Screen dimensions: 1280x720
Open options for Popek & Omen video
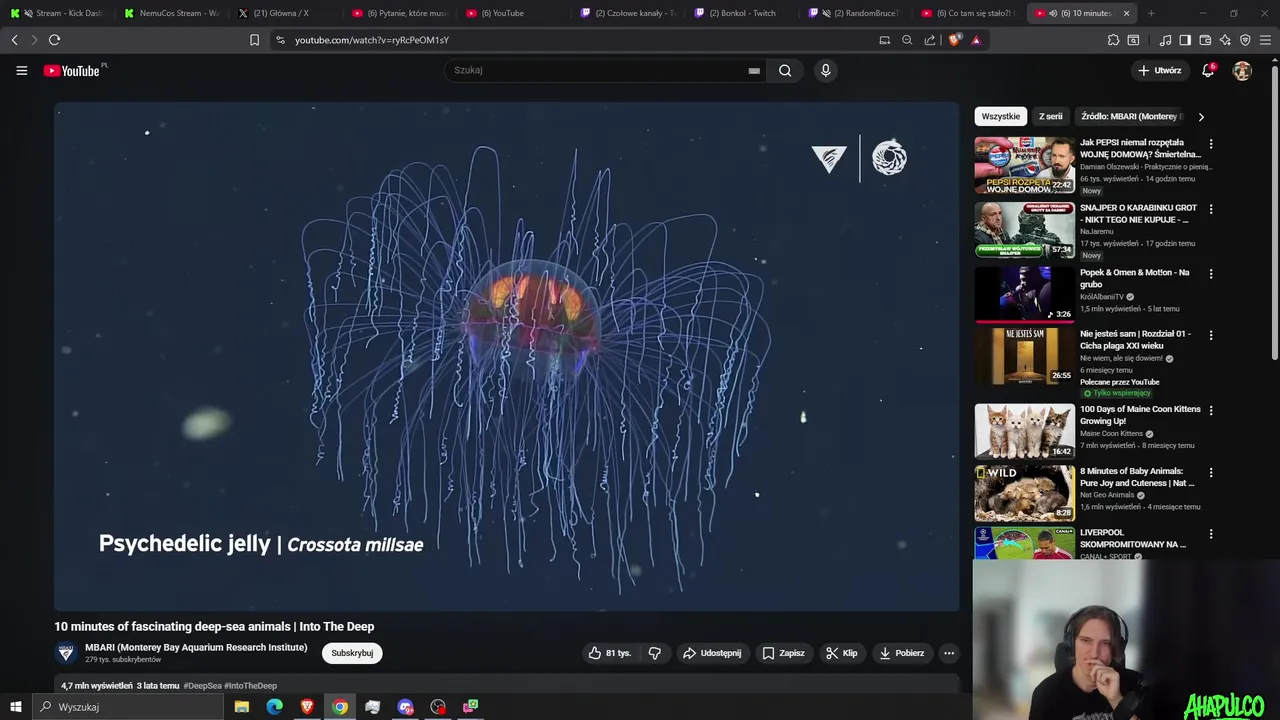pyautogui.click(x=1211, y=274)
